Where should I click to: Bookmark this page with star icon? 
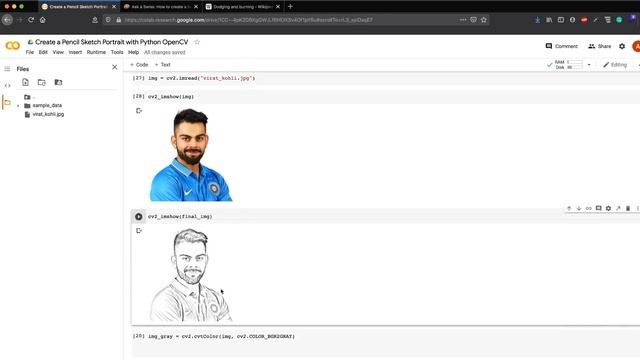[x=484, y=20]
